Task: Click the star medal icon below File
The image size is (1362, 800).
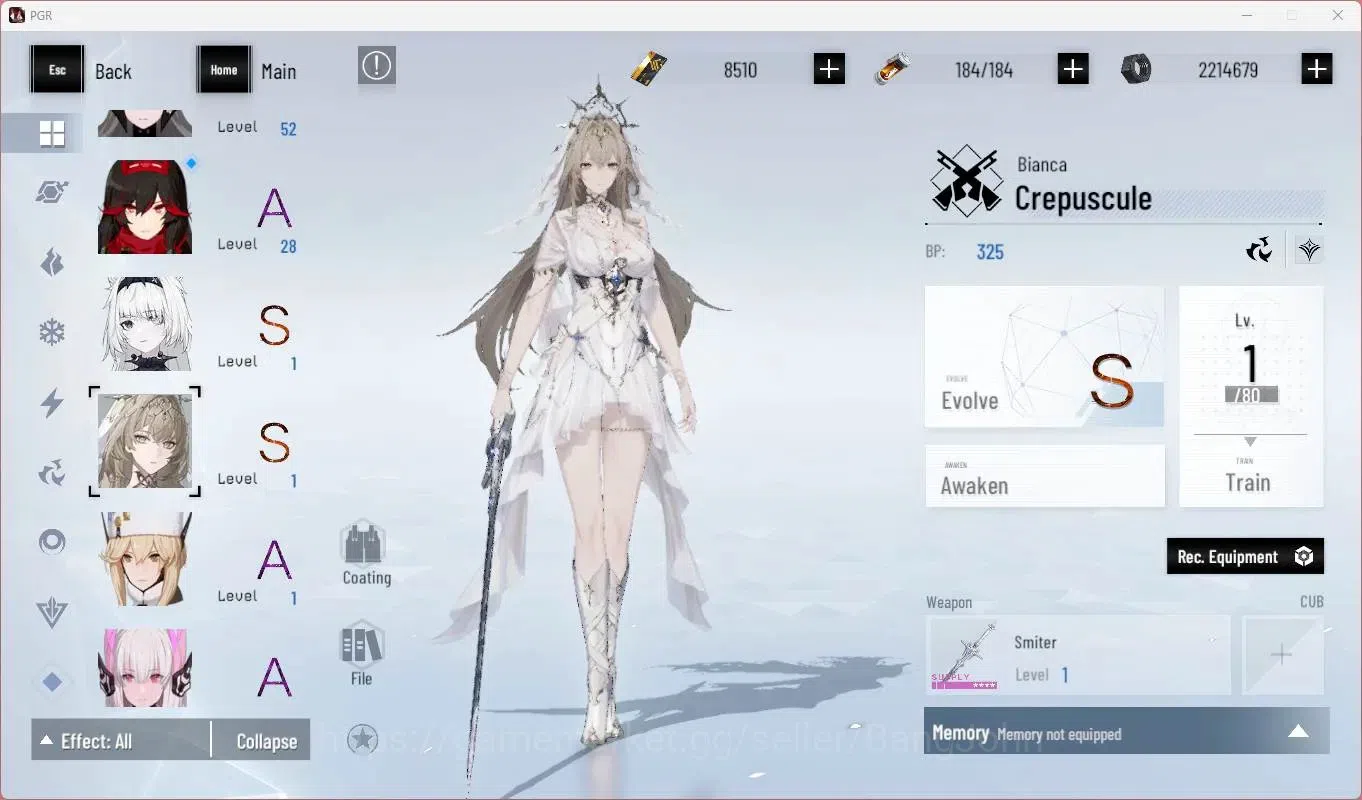Action: (x=362, y=740)
